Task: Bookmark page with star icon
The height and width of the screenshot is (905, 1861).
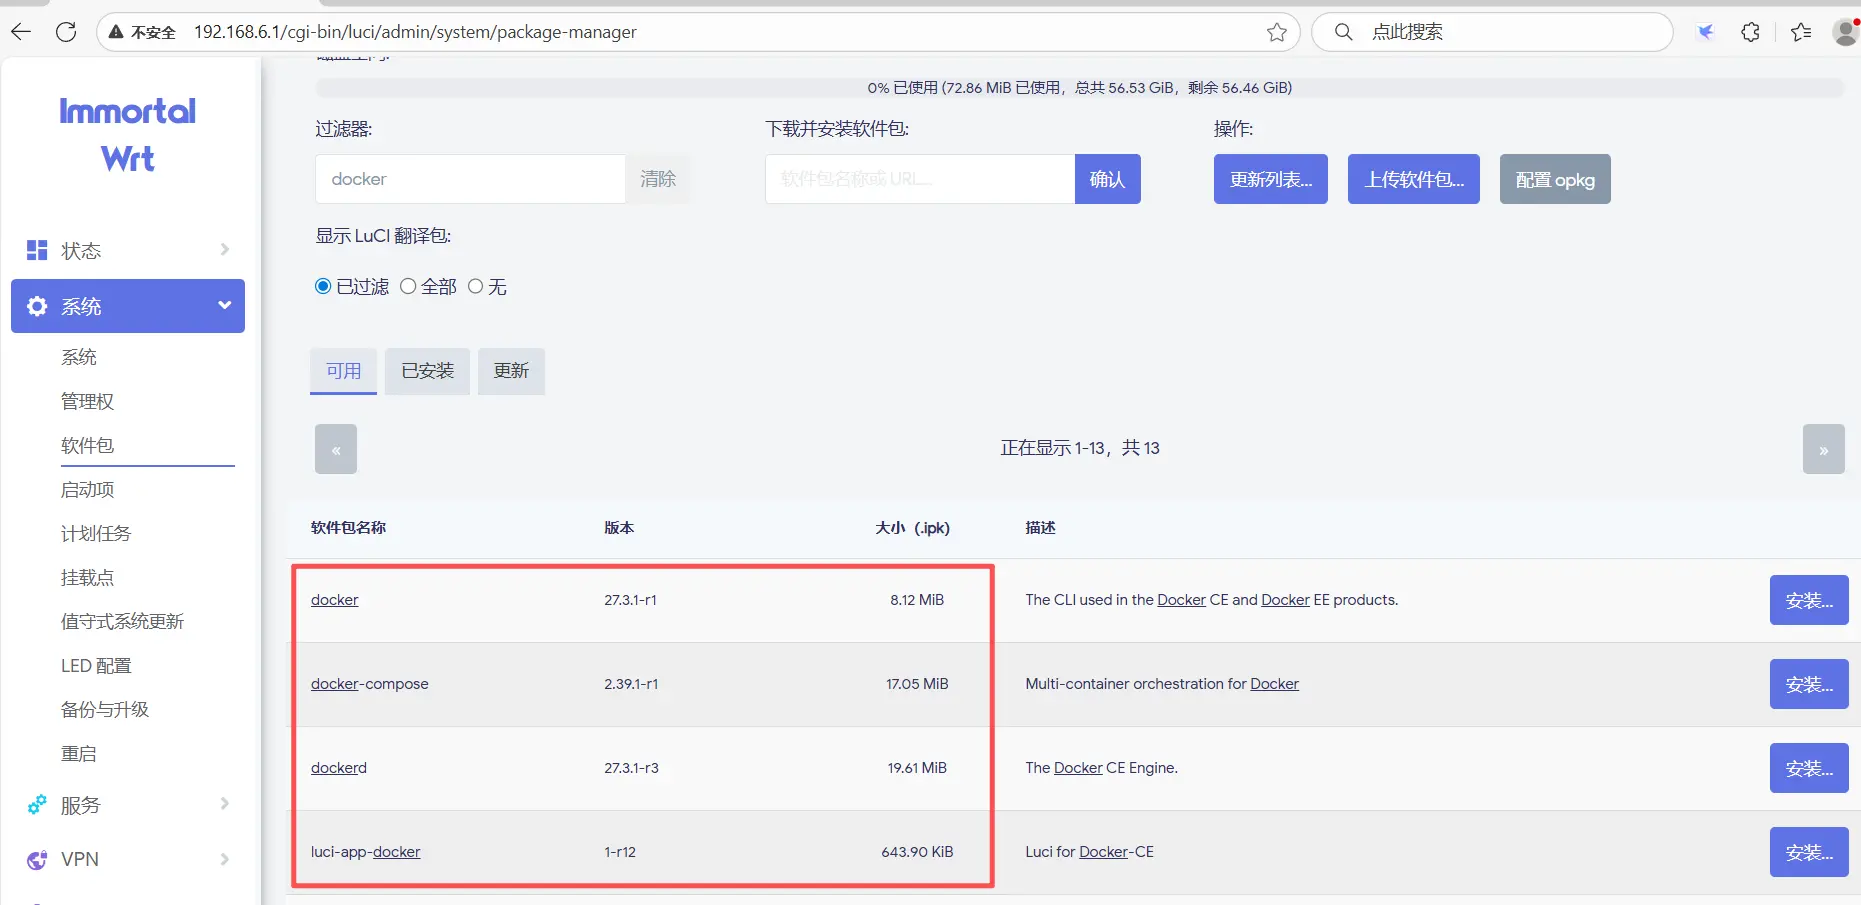Action: coord(1276,32)
